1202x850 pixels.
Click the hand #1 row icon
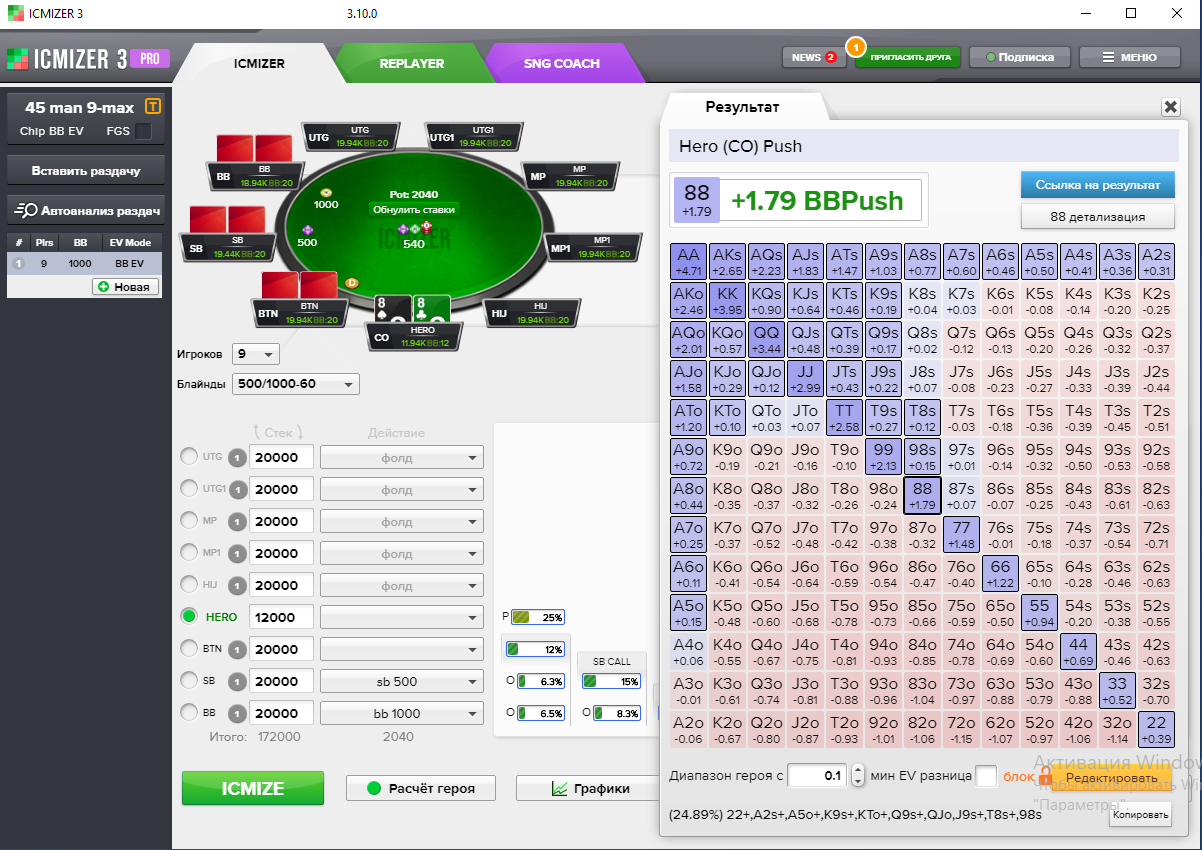click(x=17, y=263)
